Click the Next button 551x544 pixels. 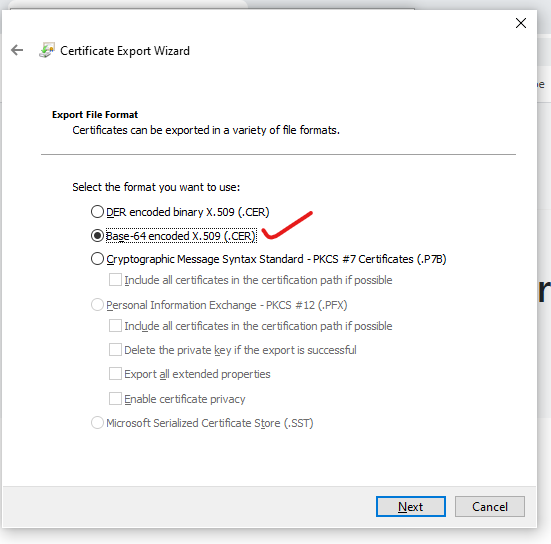[x=411, y=506]
